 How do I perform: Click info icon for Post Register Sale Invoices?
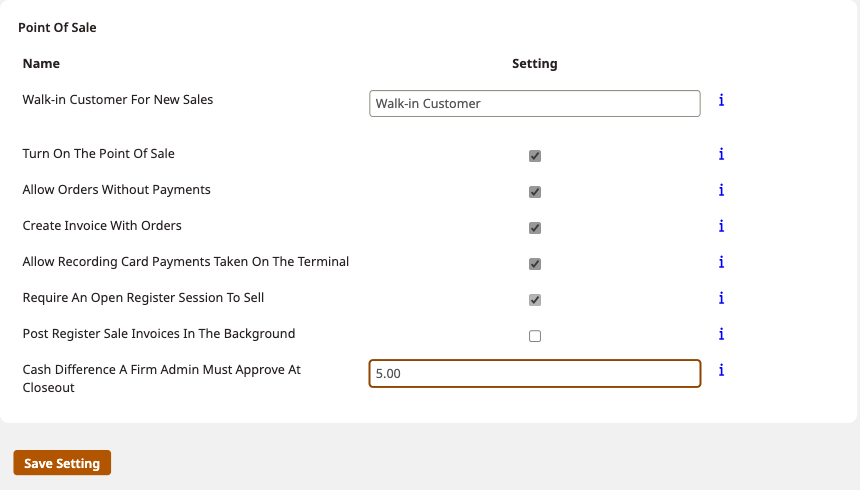coord(721,334)
